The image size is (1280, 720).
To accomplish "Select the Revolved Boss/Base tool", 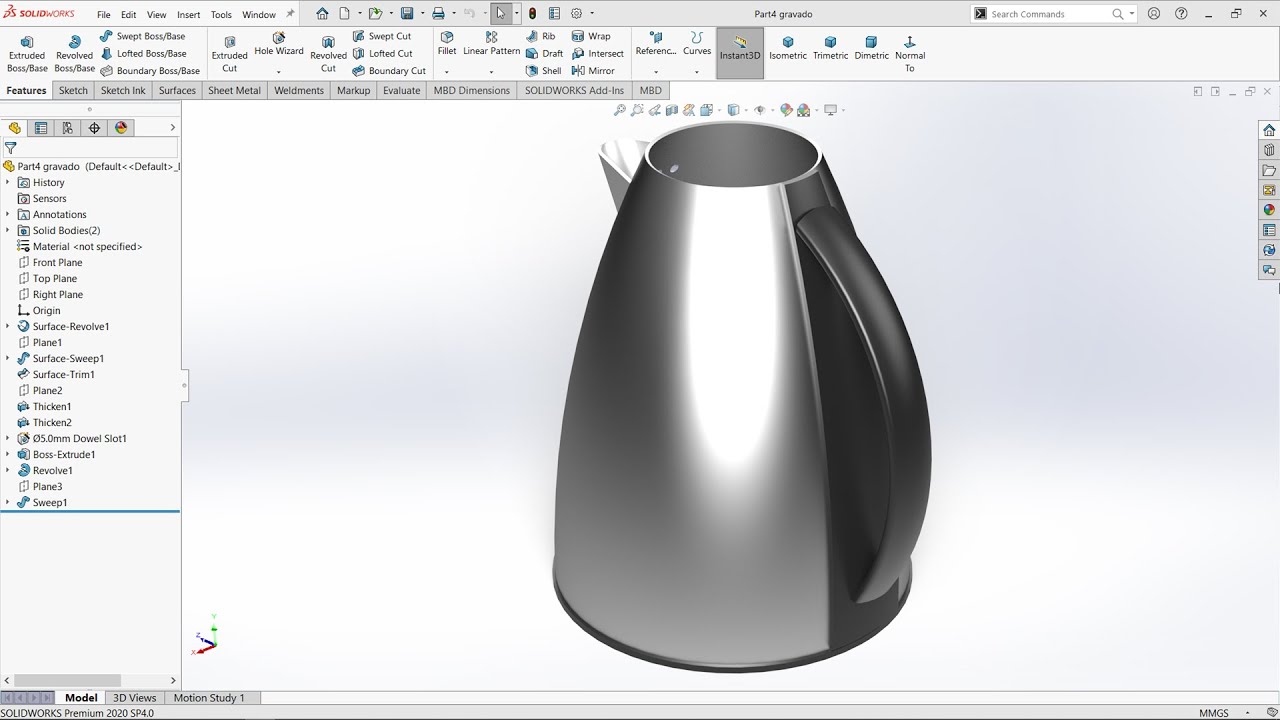I will click(x=74, y=54).
